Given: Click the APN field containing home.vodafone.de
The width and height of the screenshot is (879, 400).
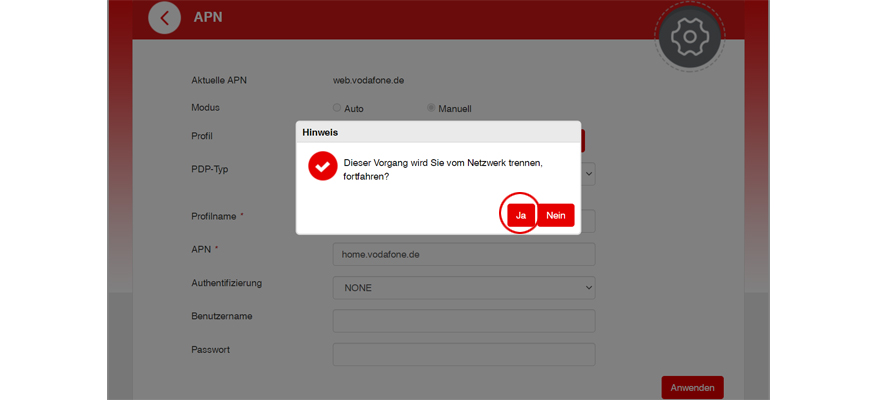Looking at the screenshot, I should 463,254.
